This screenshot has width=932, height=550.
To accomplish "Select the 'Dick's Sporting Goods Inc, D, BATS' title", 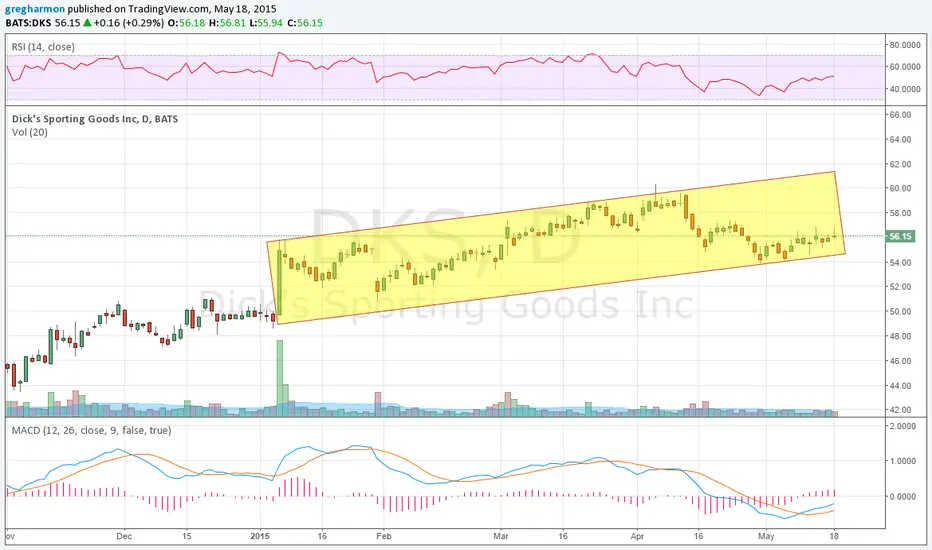I will [95, 119].
